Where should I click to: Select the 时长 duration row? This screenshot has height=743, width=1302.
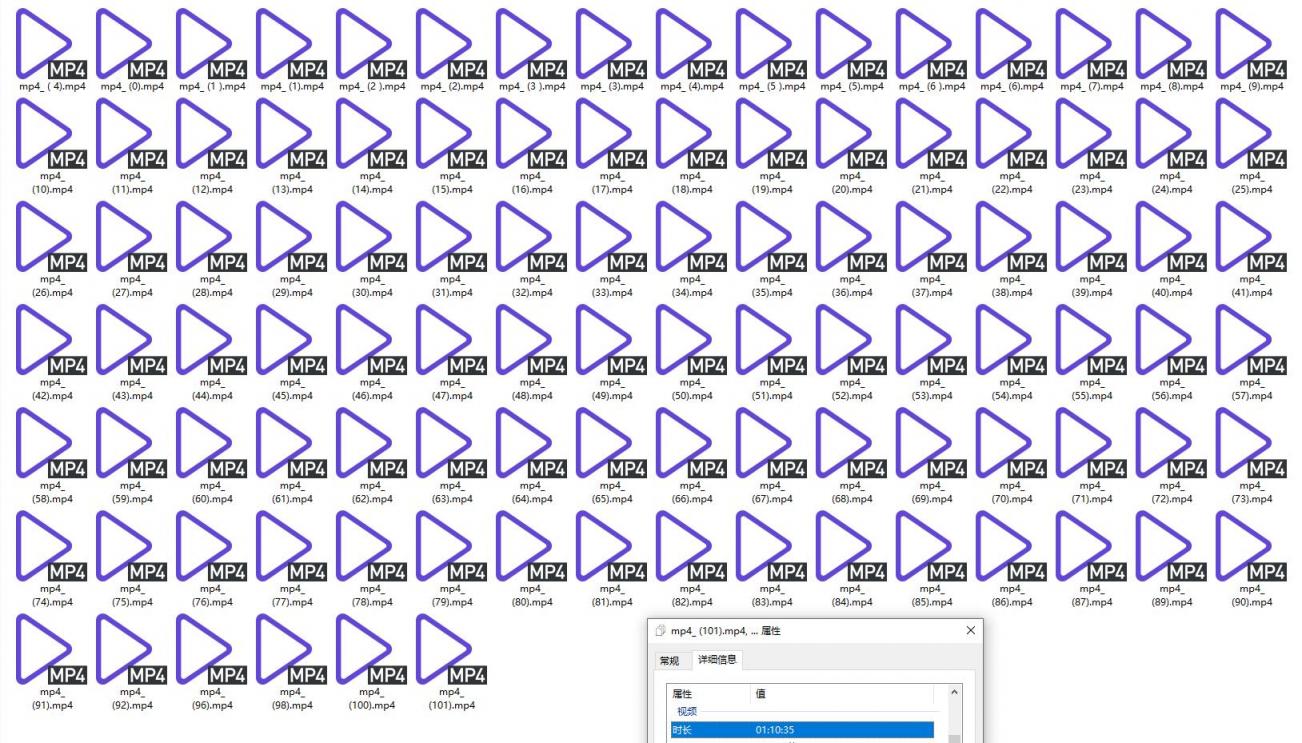(x=802, y=730)
